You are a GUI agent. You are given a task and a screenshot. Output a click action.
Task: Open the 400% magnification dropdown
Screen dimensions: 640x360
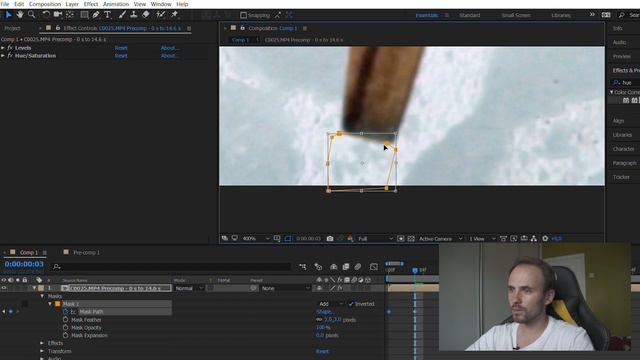pyautogui.click(x=256, y=238)
